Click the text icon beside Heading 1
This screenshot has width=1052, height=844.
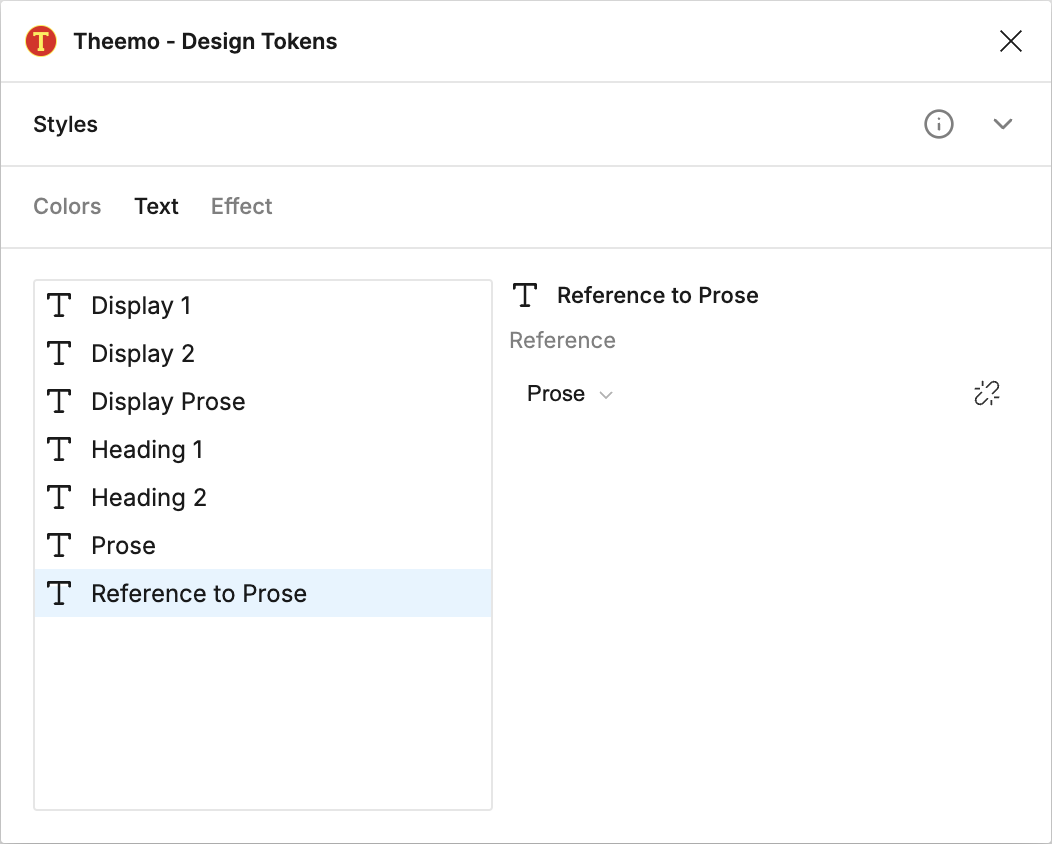pyautogui.click(x=60, y=450)
